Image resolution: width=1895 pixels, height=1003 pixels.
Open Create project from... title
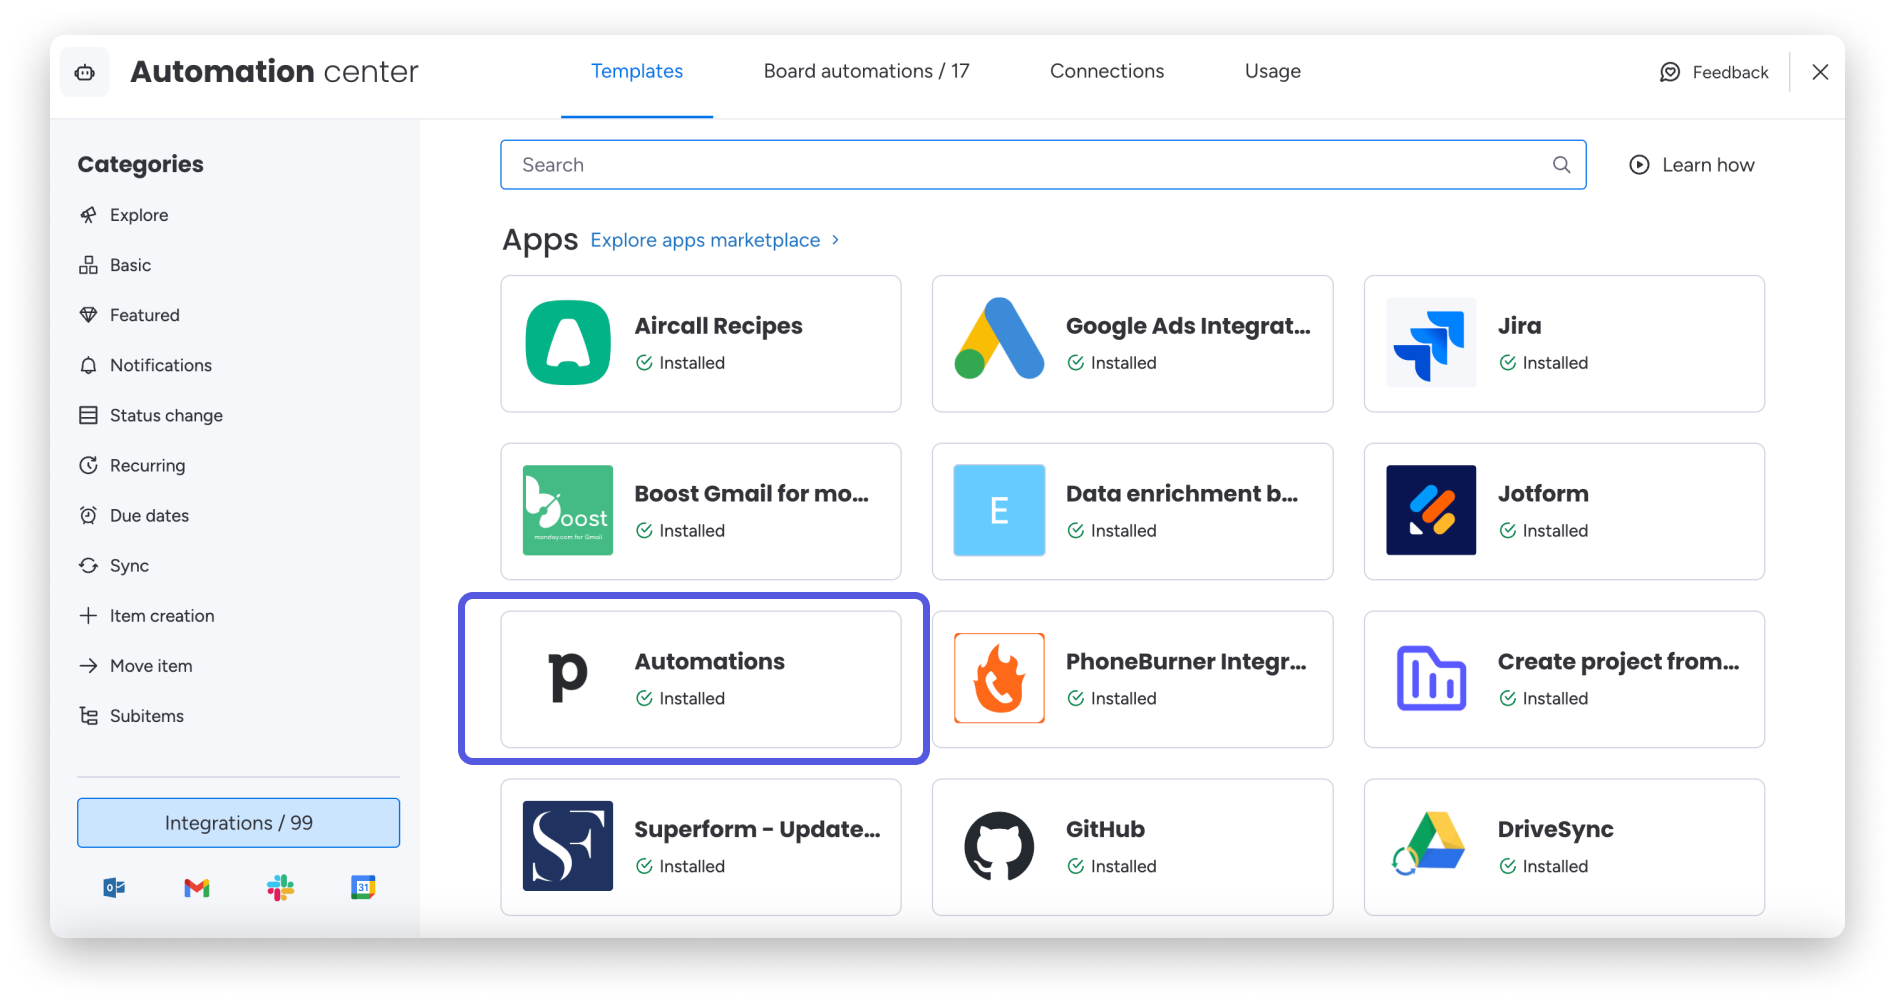coord(1618,662)
